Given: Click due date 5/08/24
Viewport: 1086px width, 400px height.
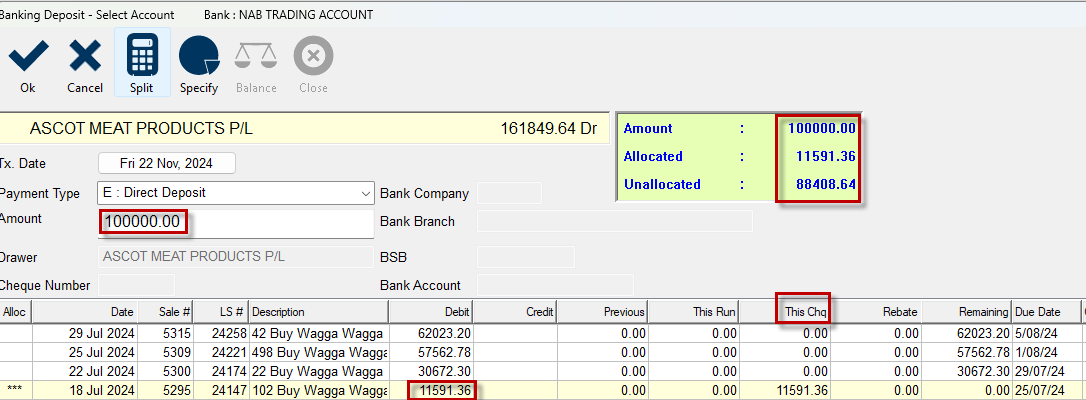Looking at the screenshot, I should [x=1037, y=333].
